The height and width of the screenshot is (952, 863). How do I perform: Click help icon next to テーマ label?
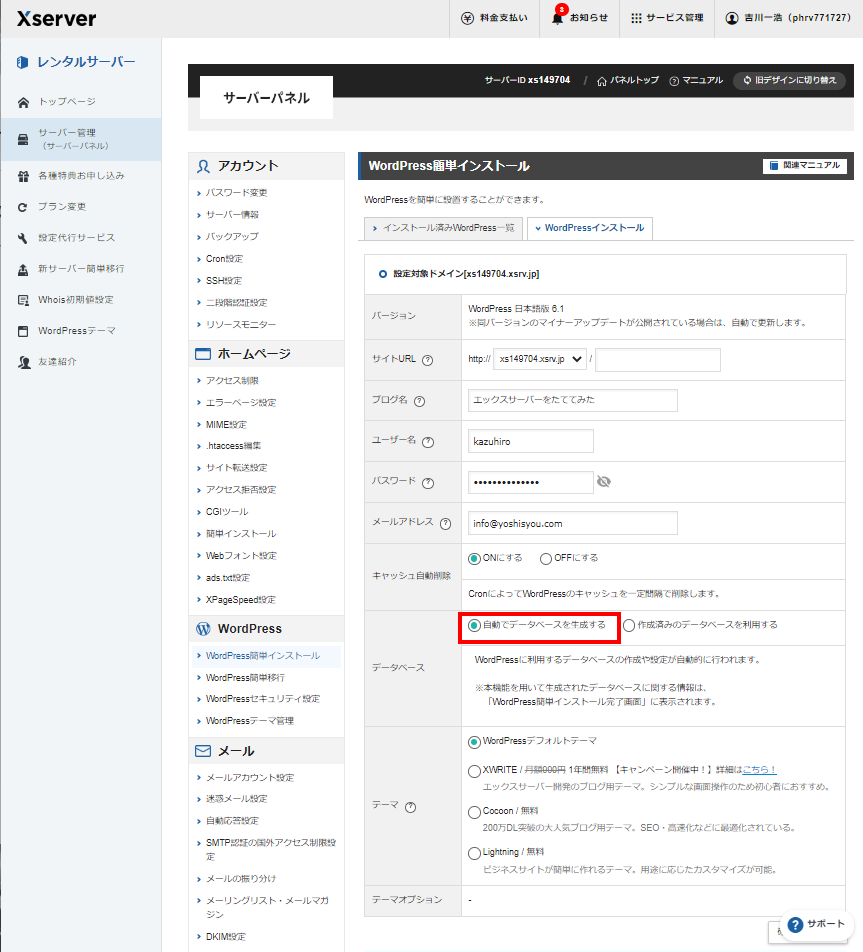tap(410, 807)
